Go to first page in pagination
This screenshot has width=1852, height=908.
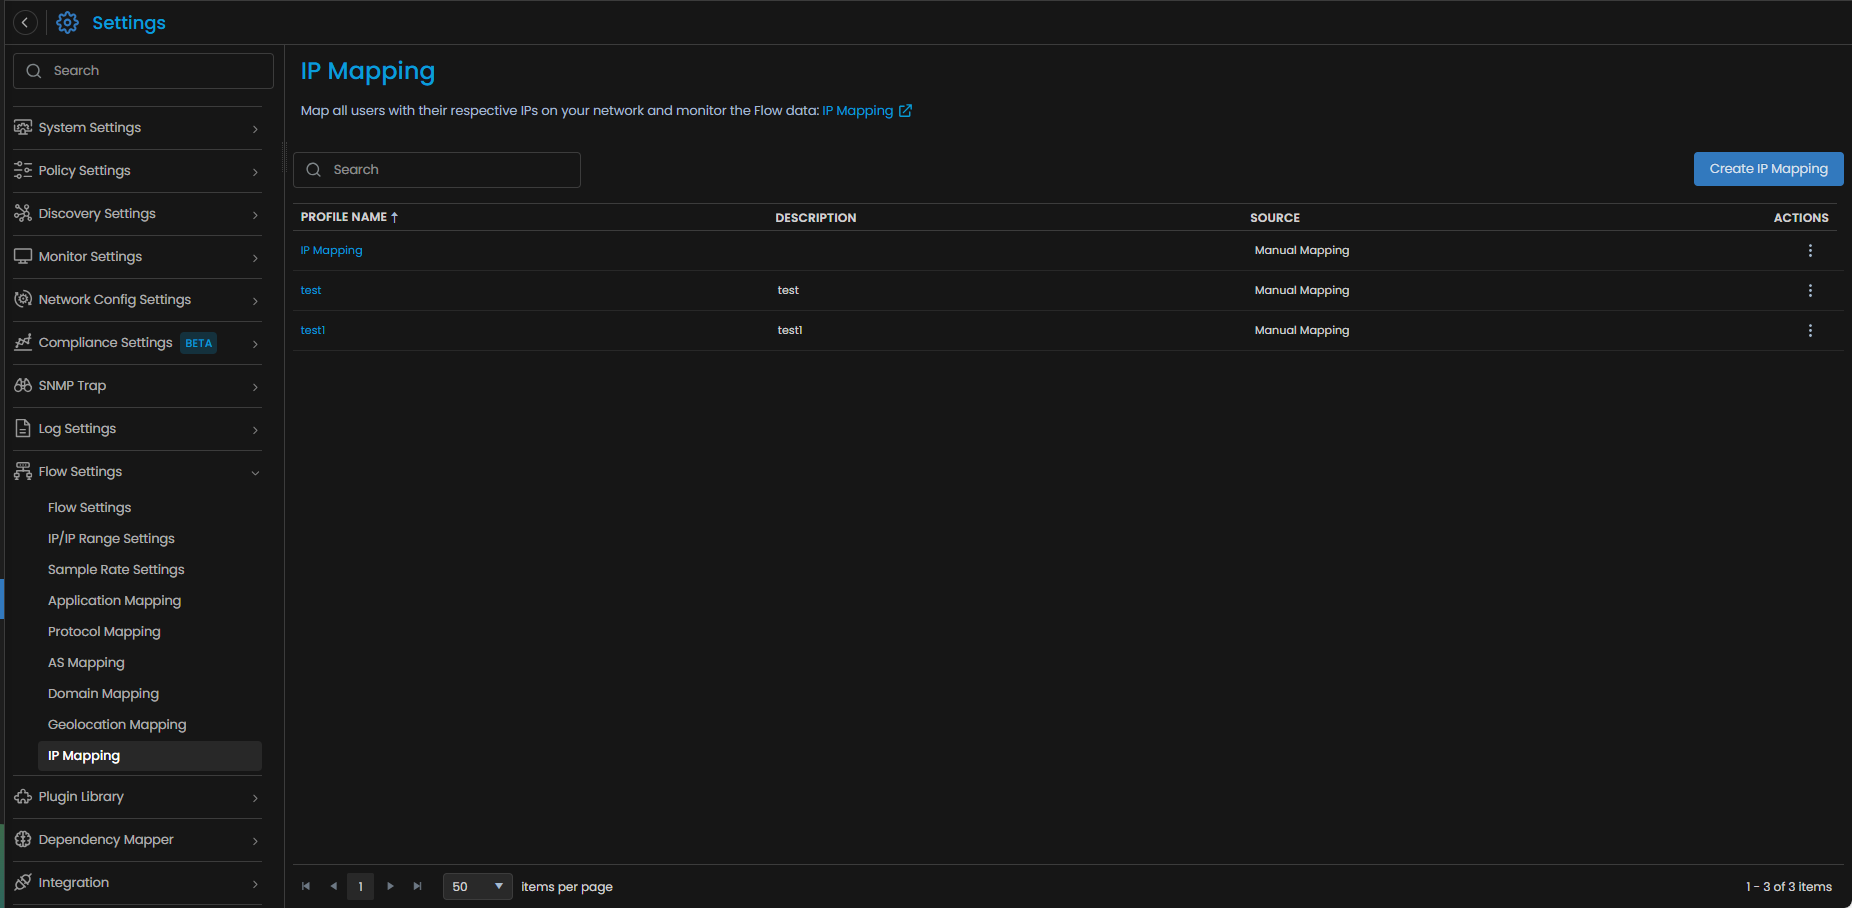pyautogui.click(x=306, y=886)
